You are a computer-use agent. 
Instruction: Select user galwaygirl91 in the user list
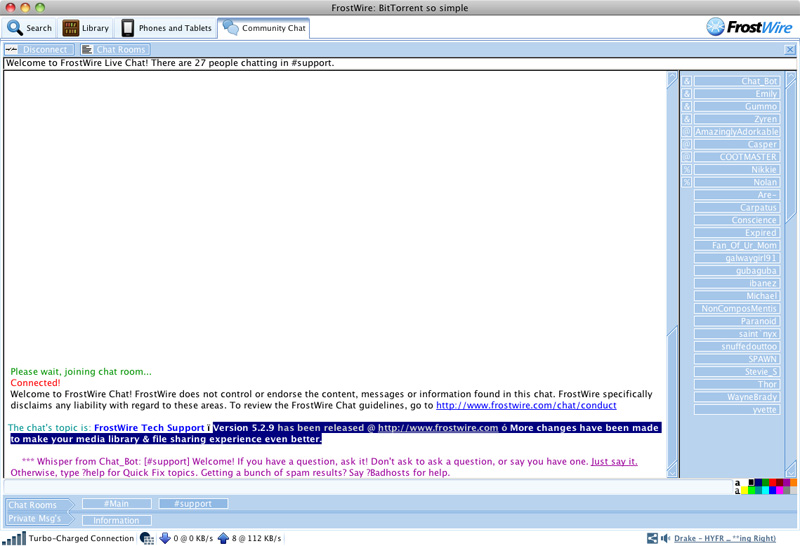737,258
